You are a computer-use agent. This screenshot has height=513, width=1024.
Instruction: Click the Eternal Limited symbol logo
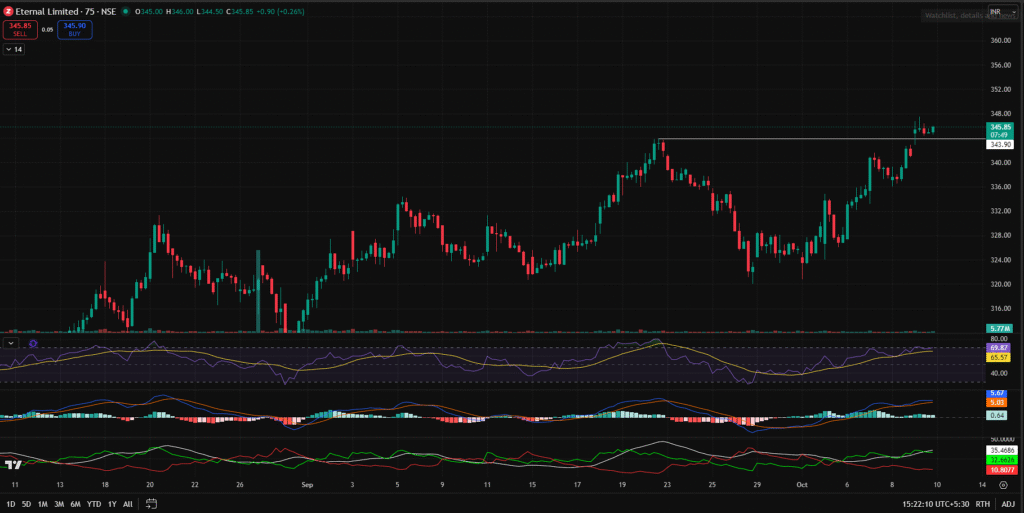click(x=9, y=11)
